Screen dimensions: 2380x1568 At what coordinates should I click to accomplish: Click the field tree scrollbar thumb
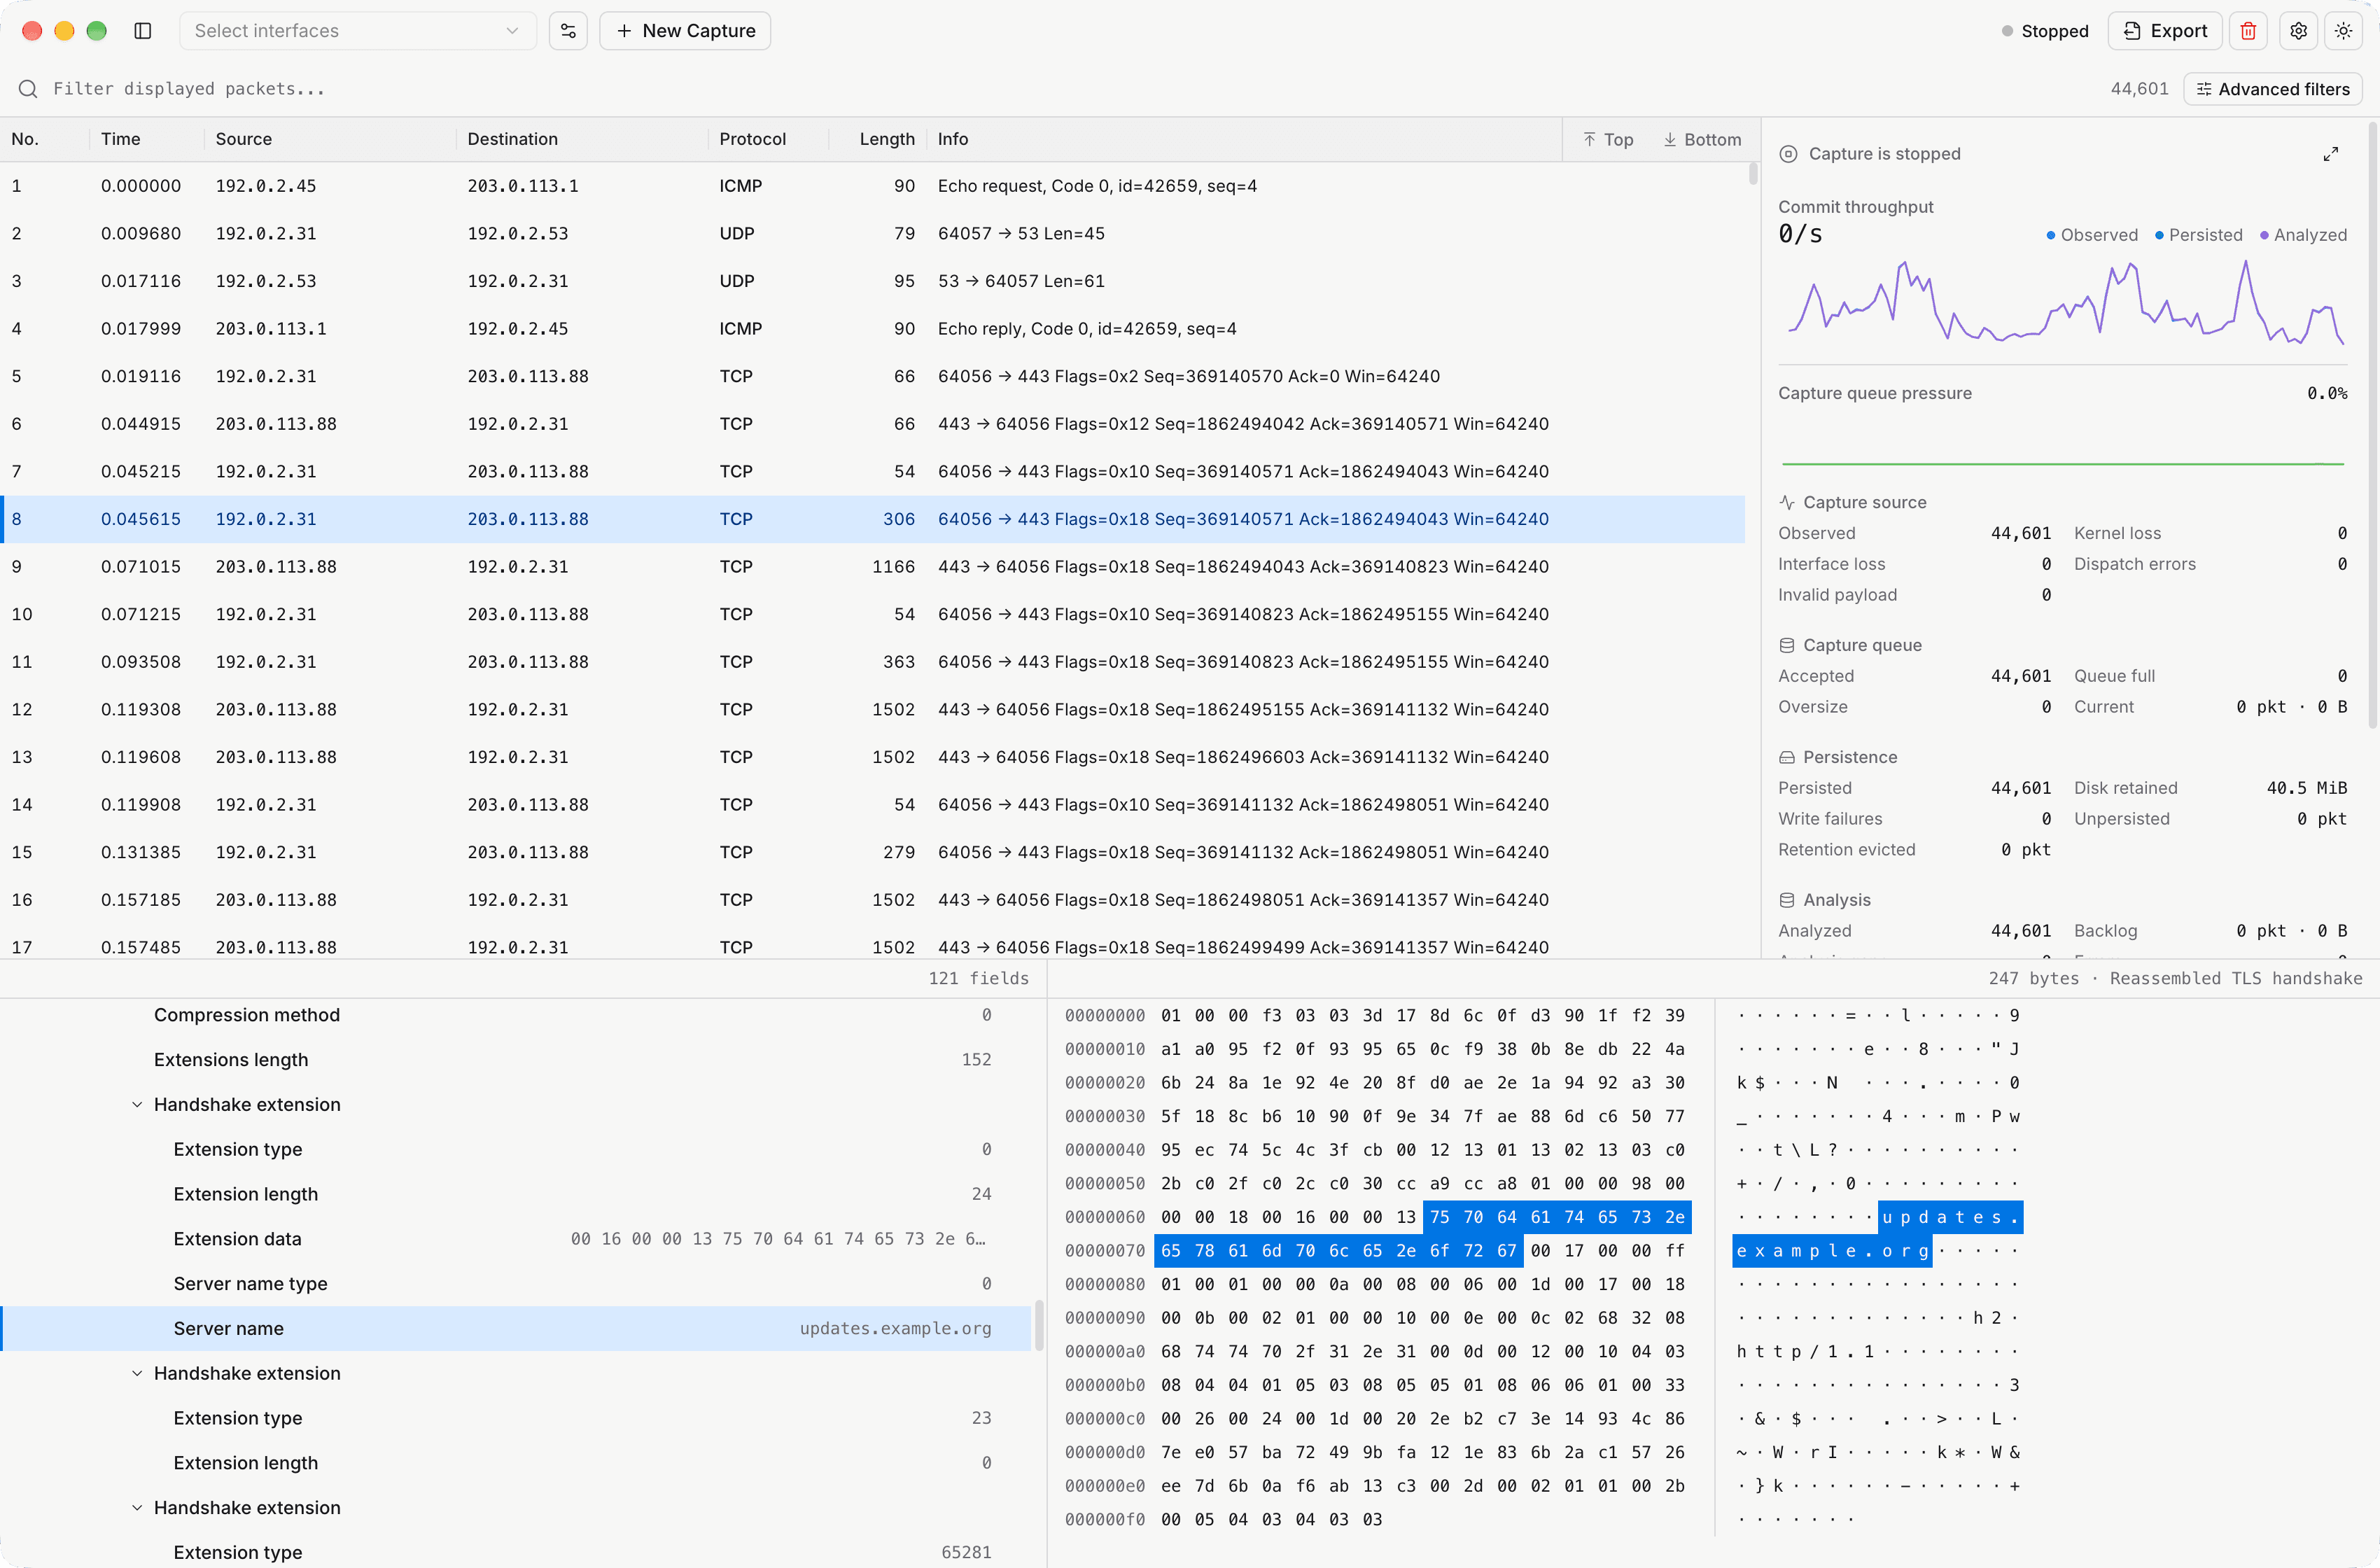(1039, 1324)
